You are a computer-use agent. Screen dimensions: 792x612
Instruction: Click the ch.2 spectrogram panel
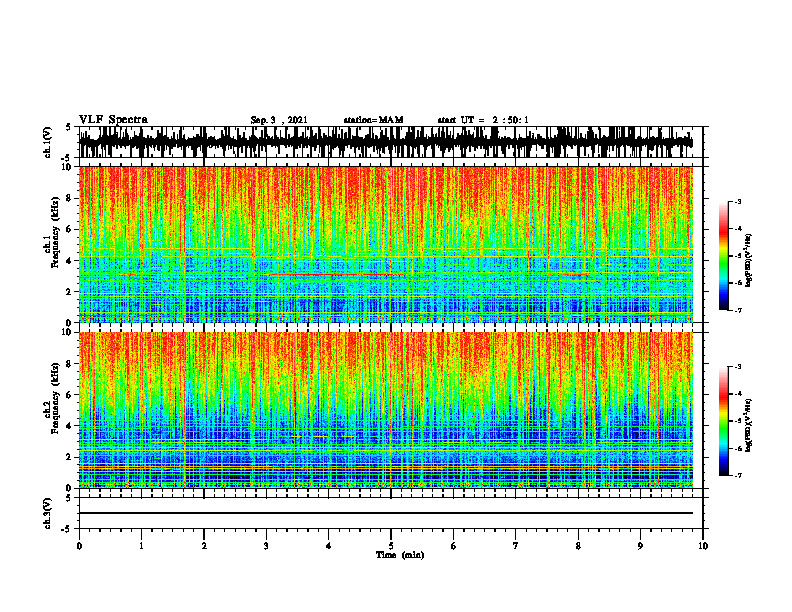tap(386, 410)
